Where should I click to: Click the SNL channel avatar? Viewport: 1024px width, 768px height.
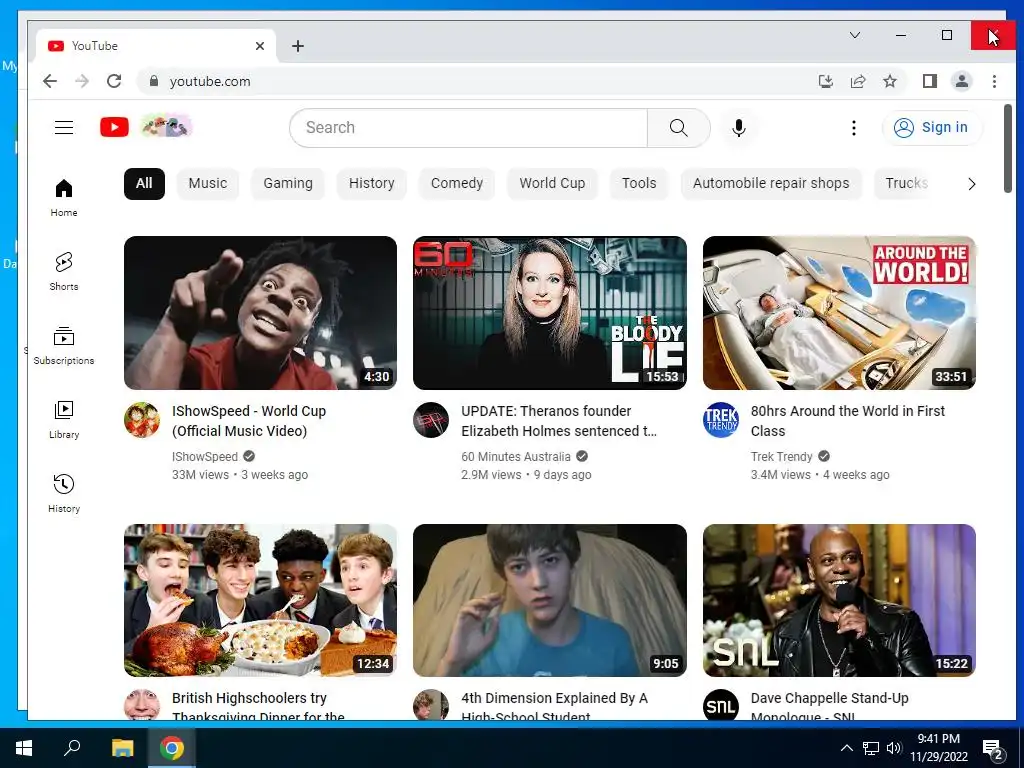point(721,705)
